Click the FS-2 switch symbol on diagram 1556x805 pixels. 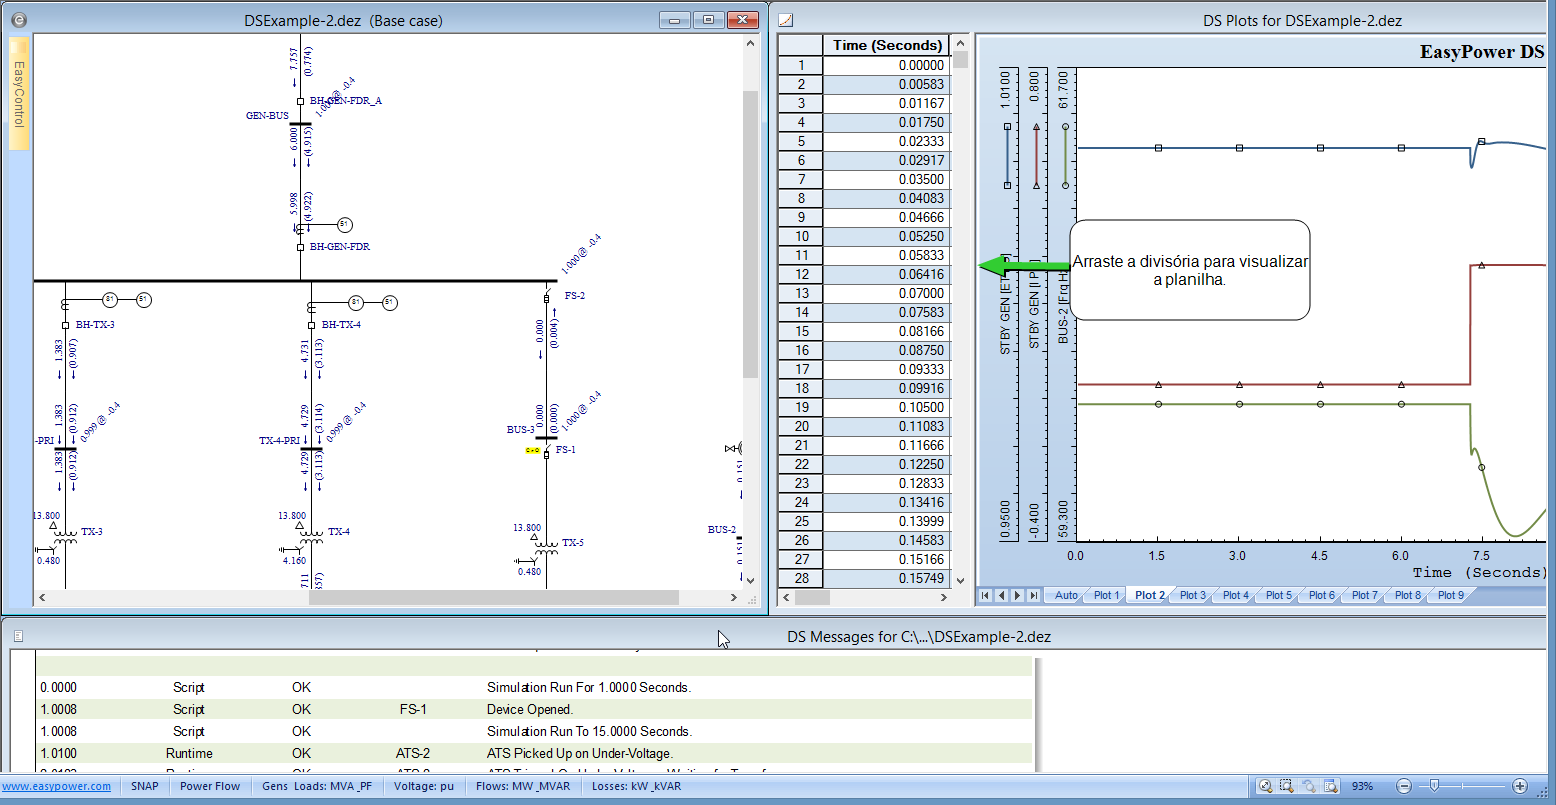pyautogui.click(x=546, y=298)
